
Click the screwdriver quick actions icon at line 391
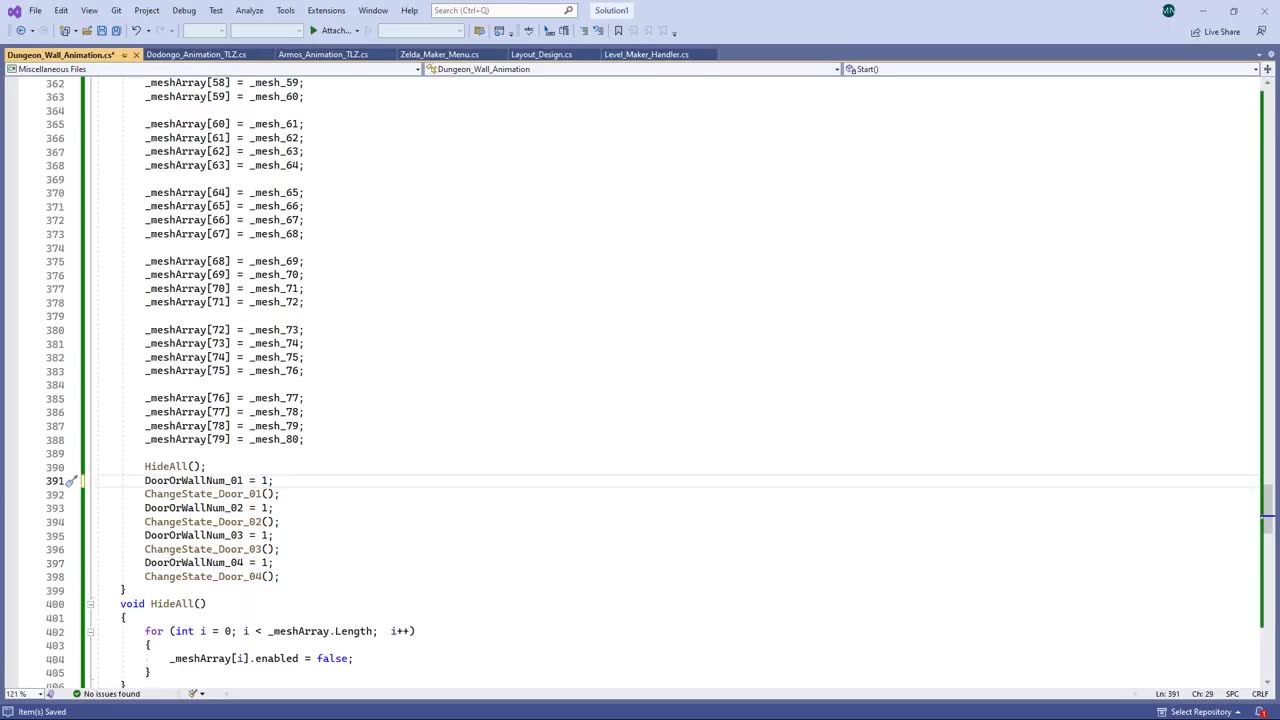point(71,481)
